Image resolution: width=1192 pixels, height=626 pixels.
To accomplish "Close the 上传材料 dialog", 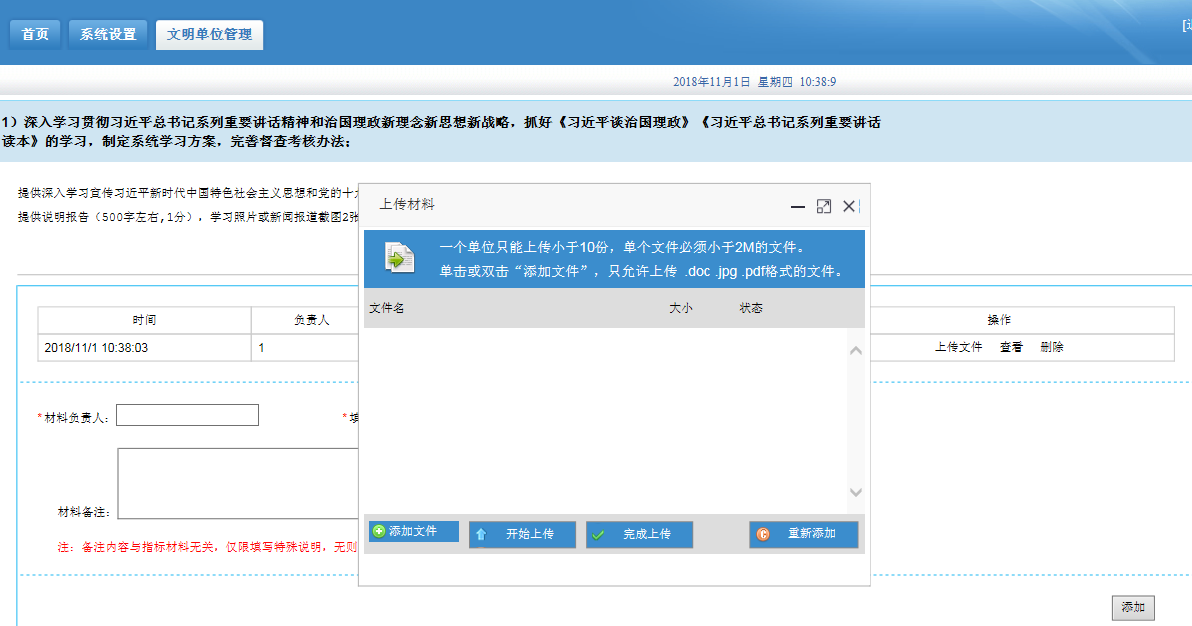I will pos(848,206).
